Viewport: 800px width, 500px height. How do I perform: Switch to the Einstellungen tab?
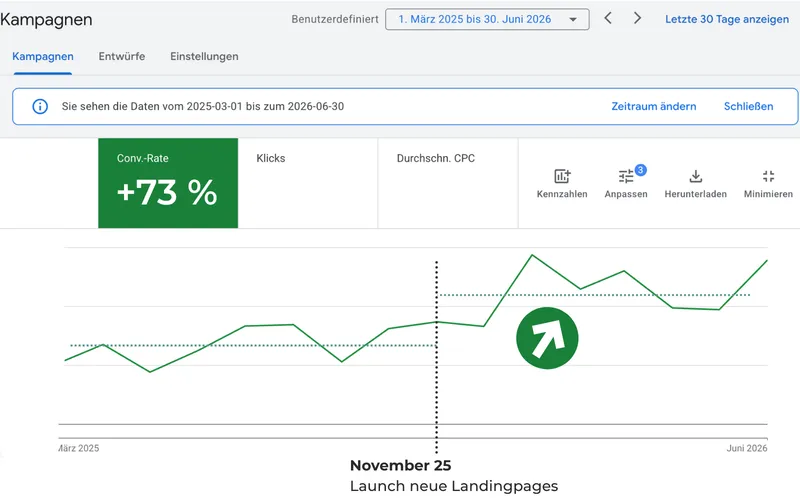point(204,57)
